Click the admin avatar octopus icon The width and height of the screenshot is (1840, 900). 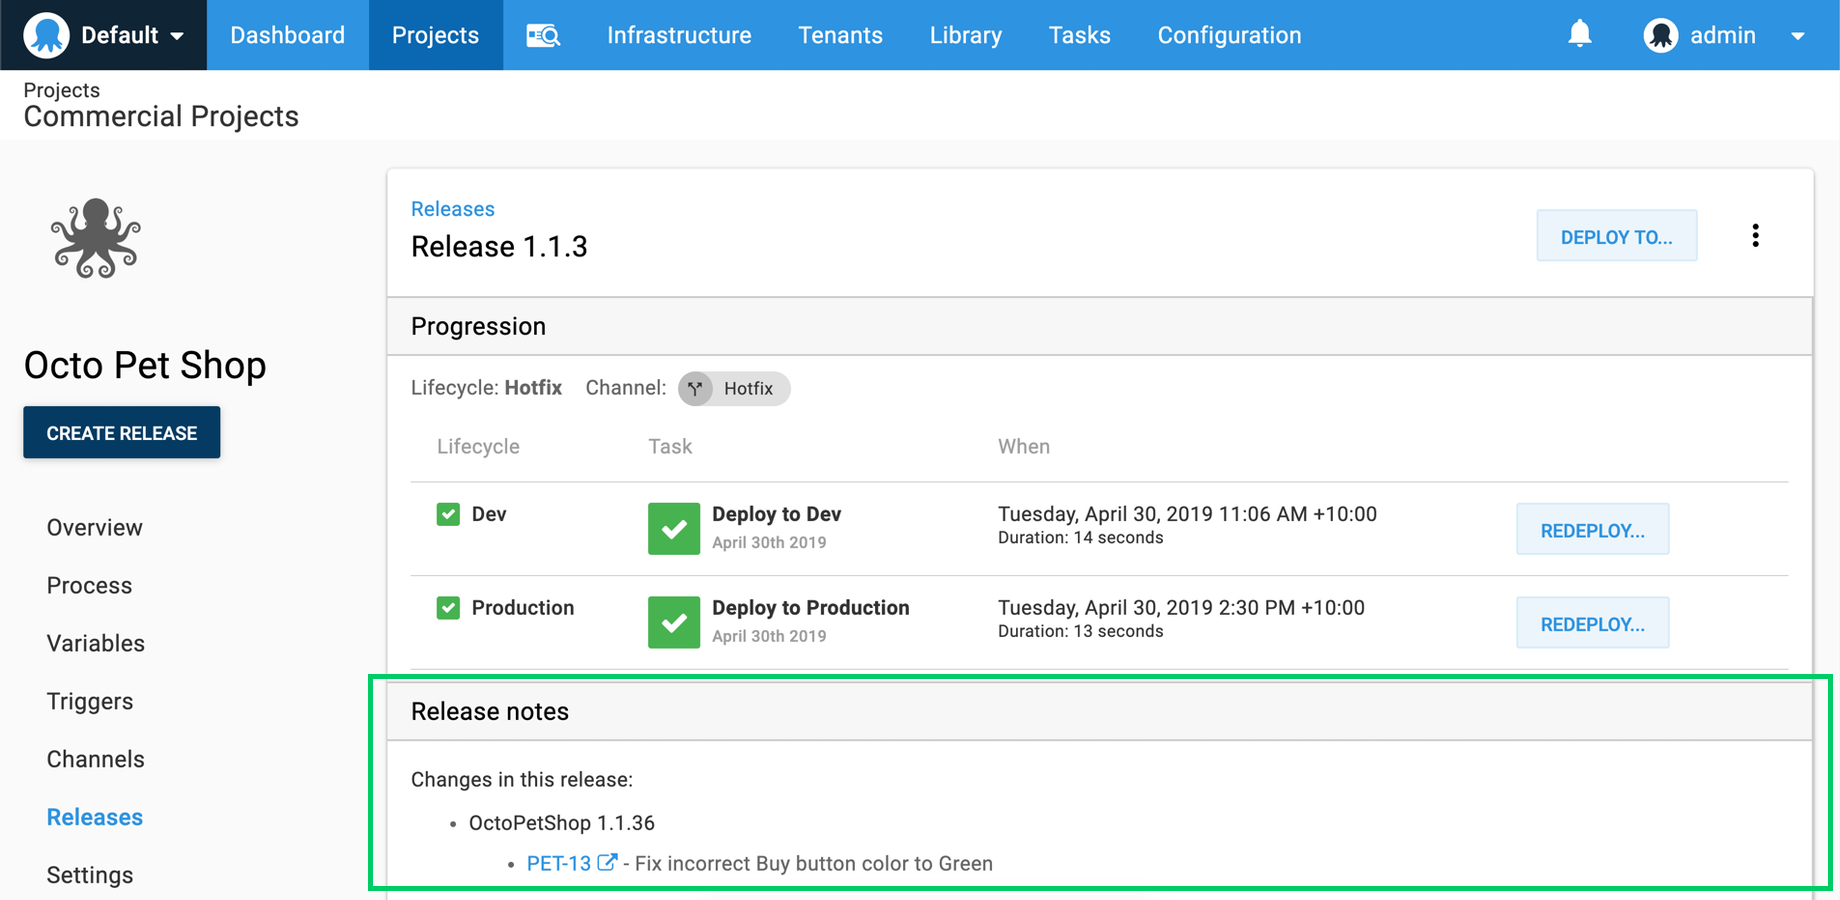(x=1660, y=34)
